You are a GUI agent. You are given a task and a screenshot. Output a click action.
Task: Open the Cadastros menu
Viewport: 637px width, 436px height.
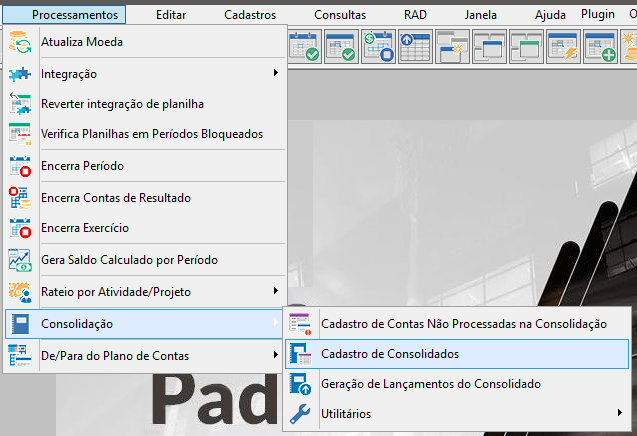coord(250,15)
